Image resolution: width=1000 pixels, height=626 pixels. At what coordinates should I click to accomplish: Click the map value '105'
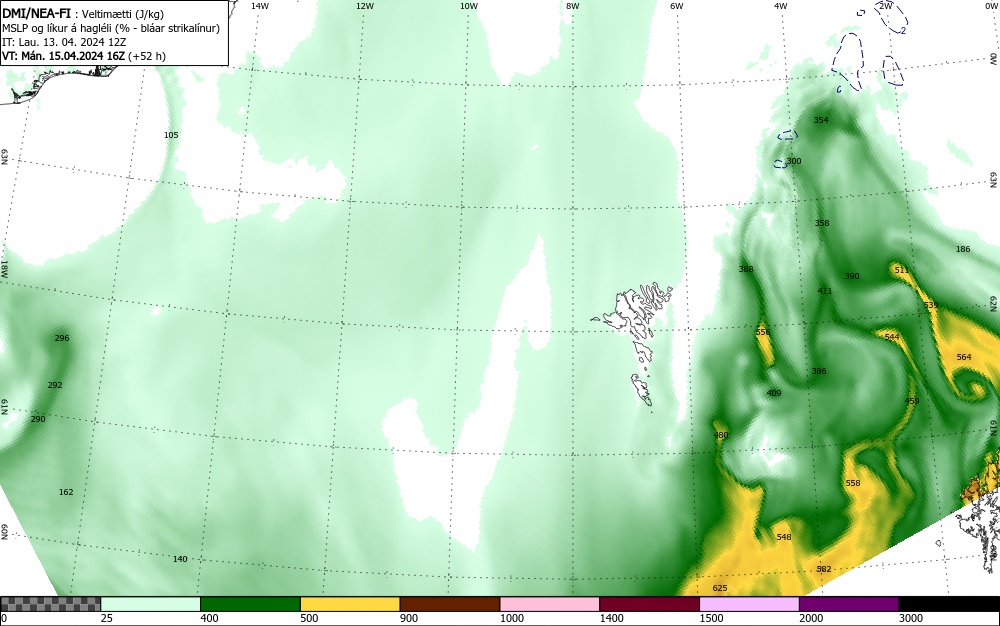171,135
